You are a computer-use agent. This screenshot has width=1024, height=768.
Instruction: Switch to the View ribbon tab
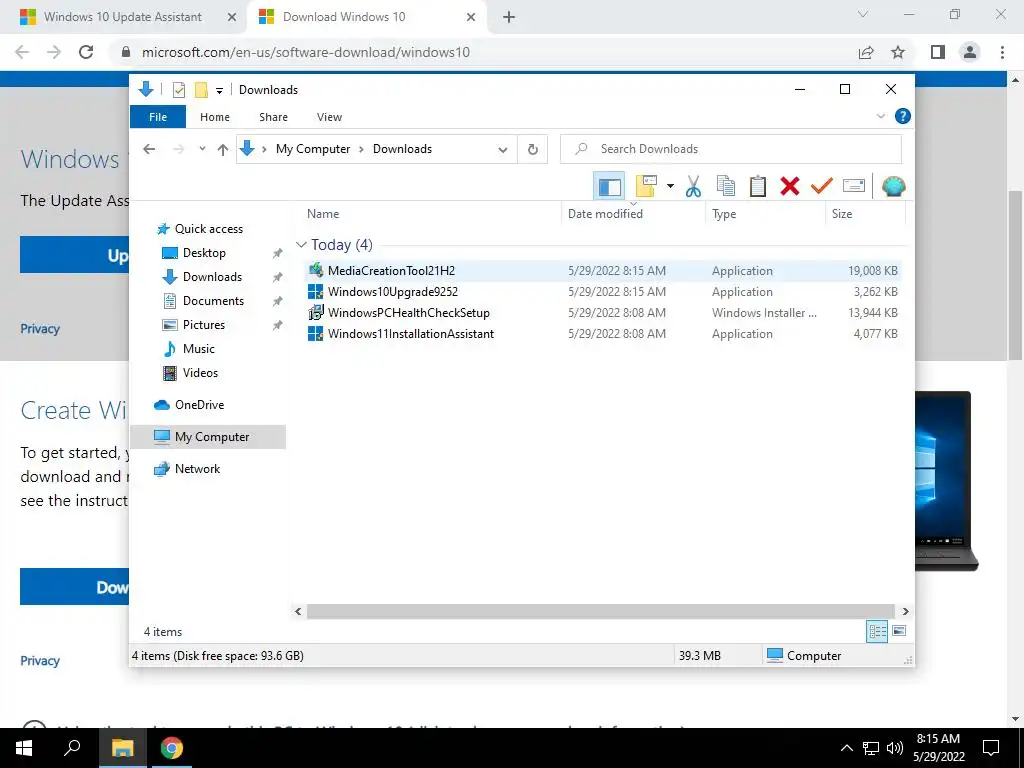point(329,117)
